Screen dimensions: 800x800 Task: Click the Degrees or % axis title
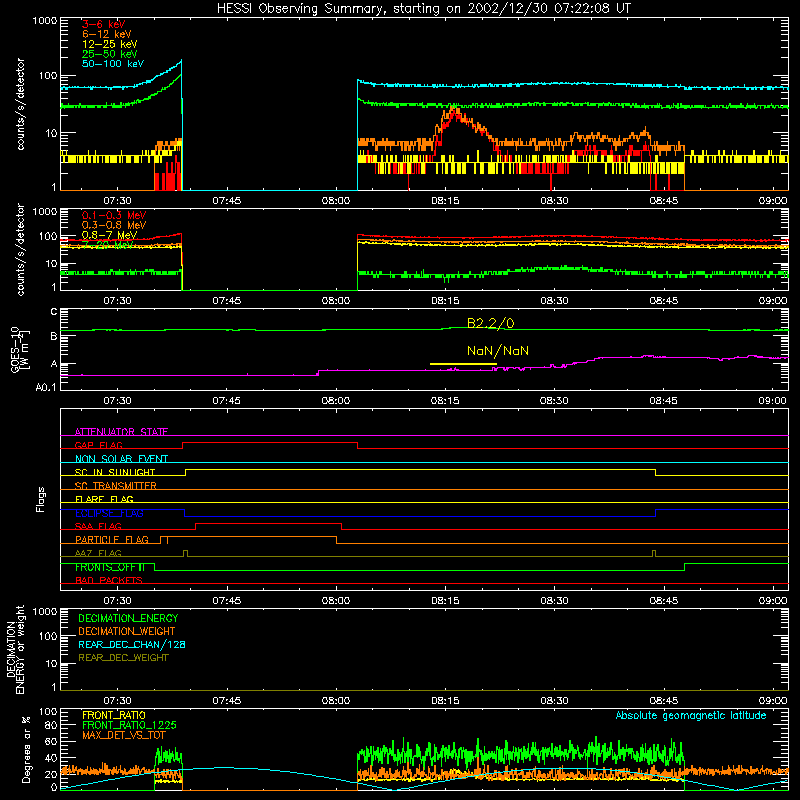(x=26, y=749)
